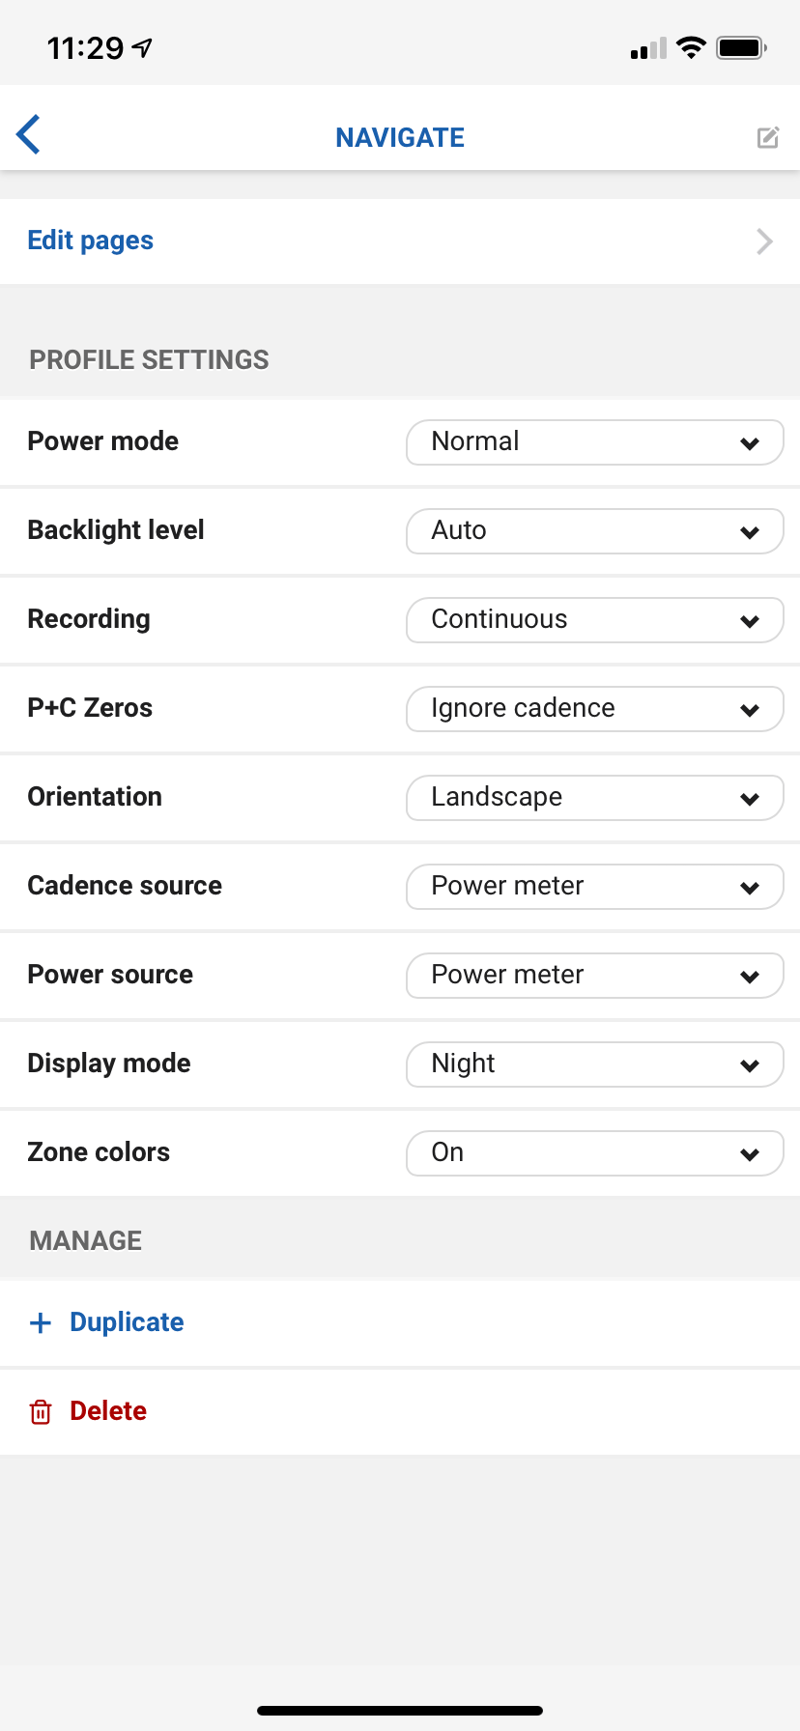This screenshot has height=1731, width=800.
Task: Tap the plus icon beside Duplicate
Action: (41, 1323)
